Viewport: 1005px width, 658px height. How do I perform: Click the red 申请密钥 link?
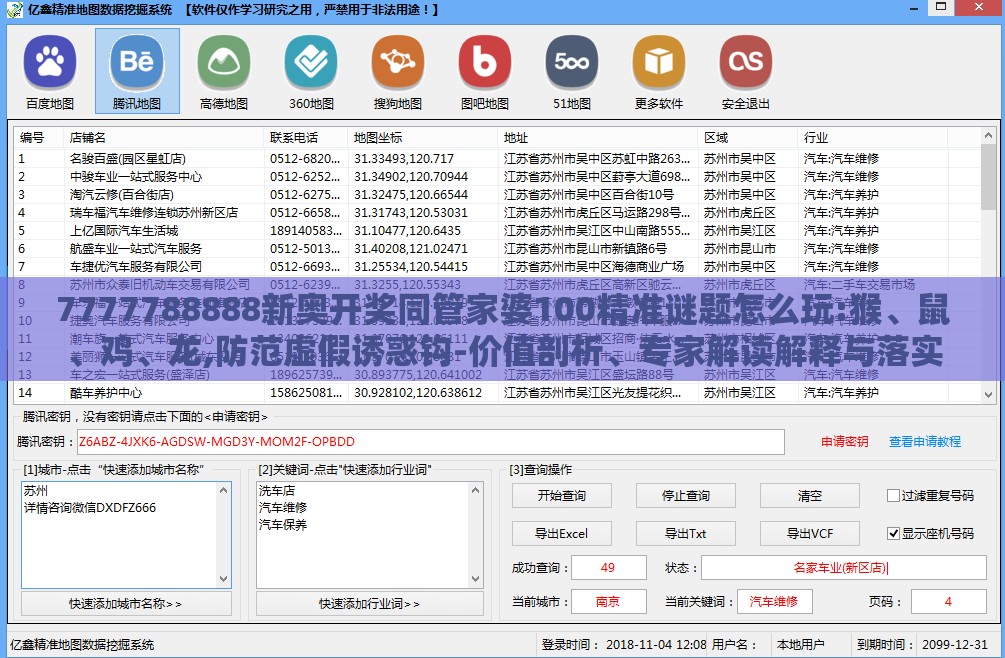pyautogui.click(x=844, y=441)
